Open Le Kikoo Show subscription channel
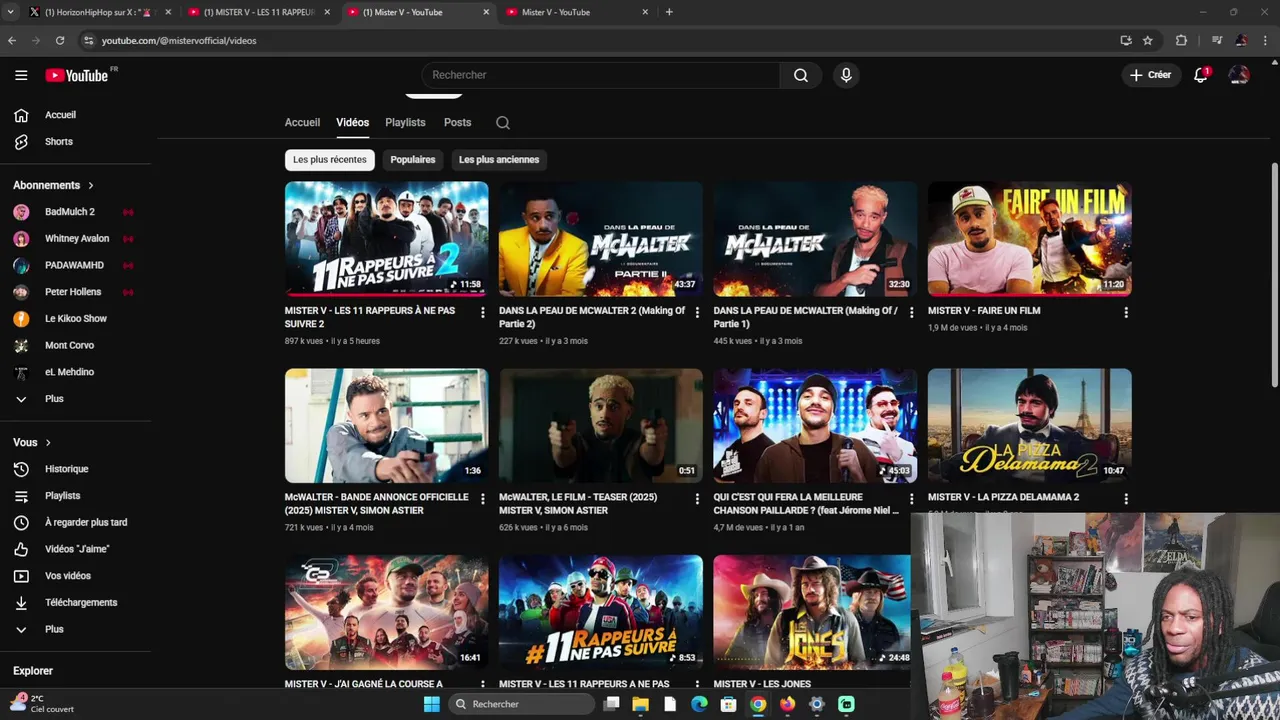1280x720 pixels. point(76,319)
